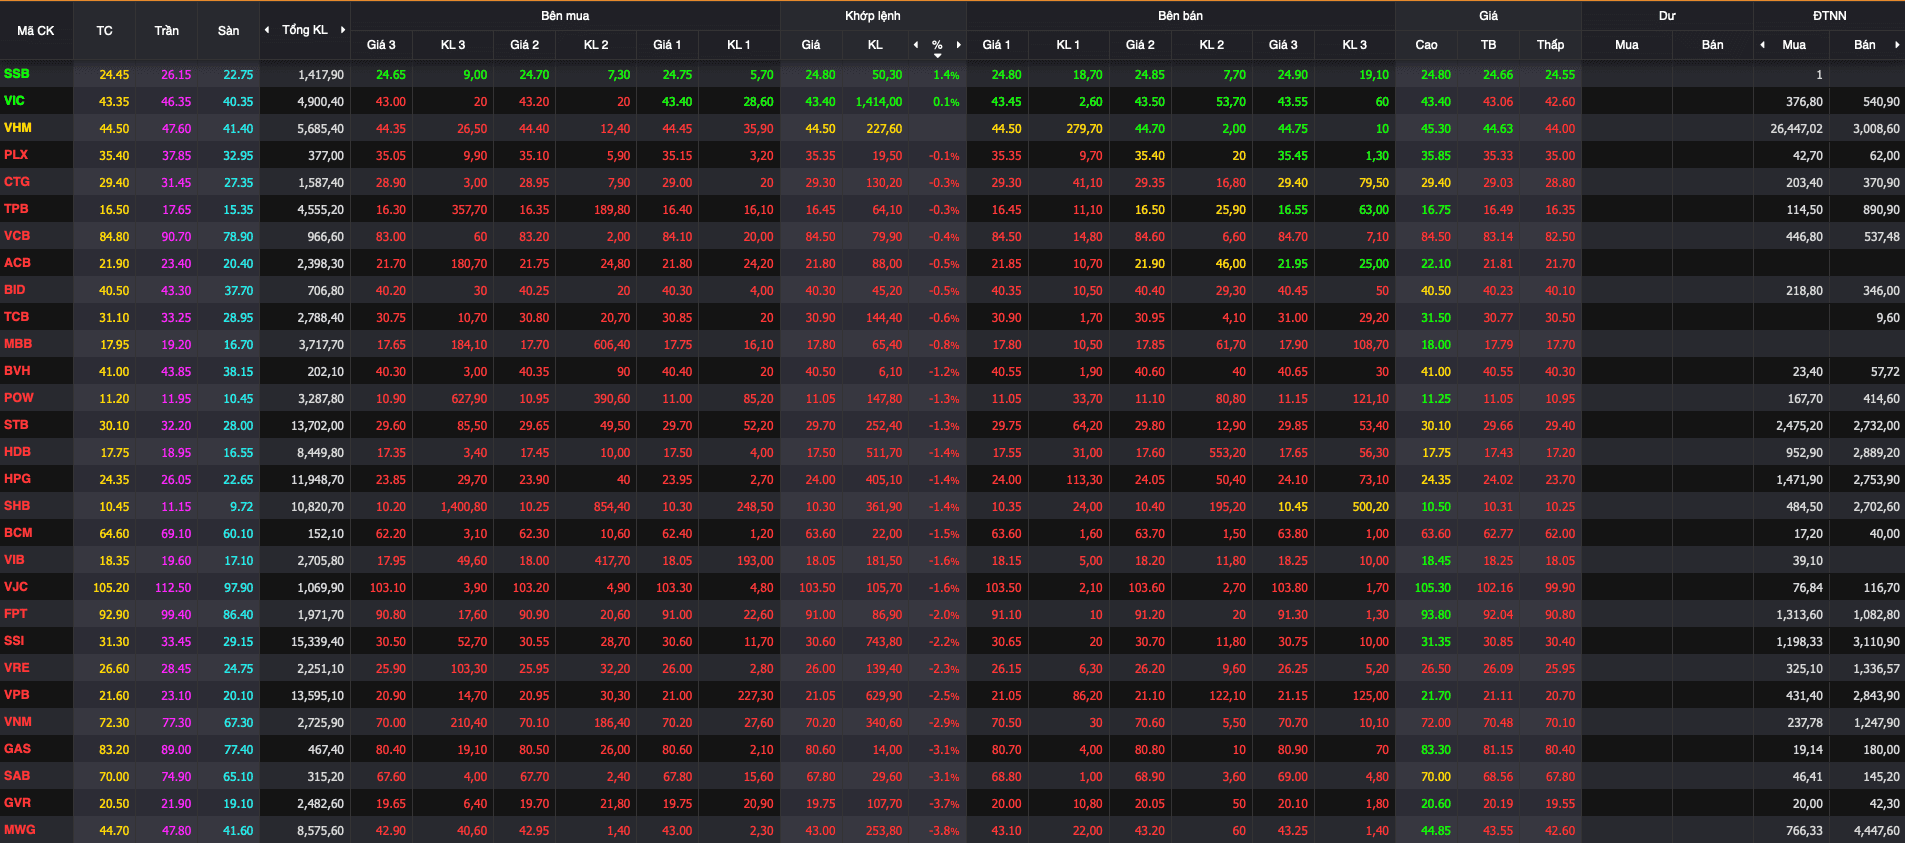The width and height of the screenshot is (1905, 843).
Task: Sort by the Trần column header
Action: [167, 31]
